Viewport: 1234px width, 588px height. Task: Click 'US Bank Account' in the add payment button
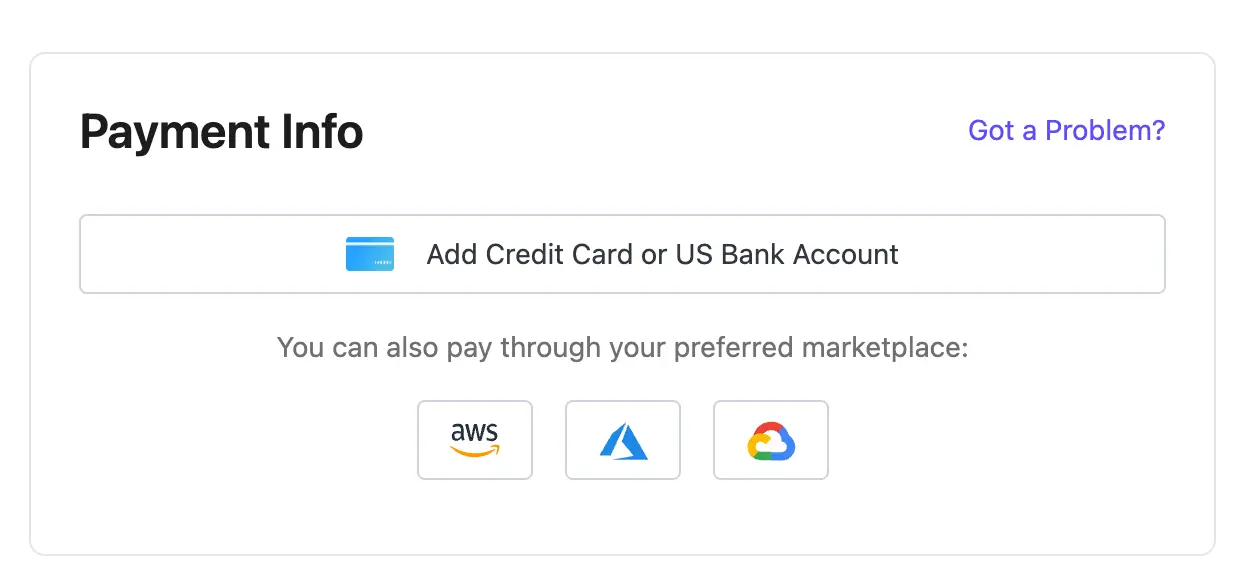(787, 254)
